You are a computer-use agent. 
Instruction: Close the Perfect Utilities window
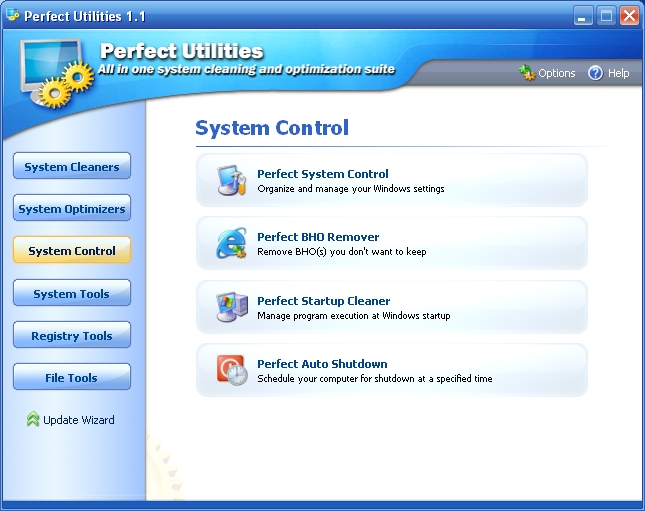point(629,16)
